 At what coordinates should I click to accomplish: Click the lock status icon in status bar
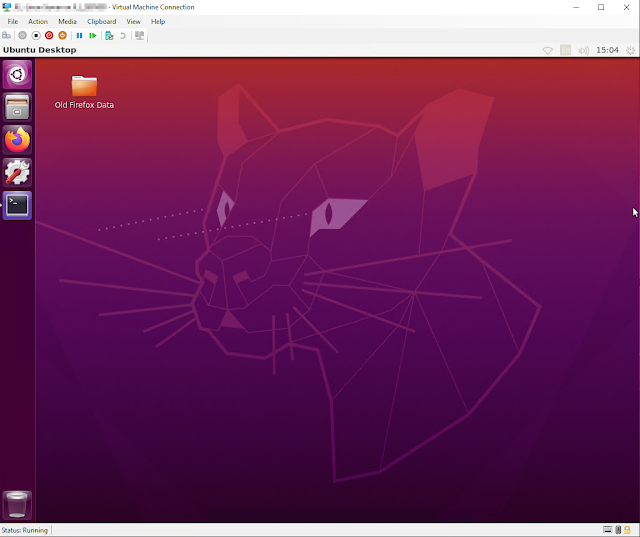tap(627, 530)
